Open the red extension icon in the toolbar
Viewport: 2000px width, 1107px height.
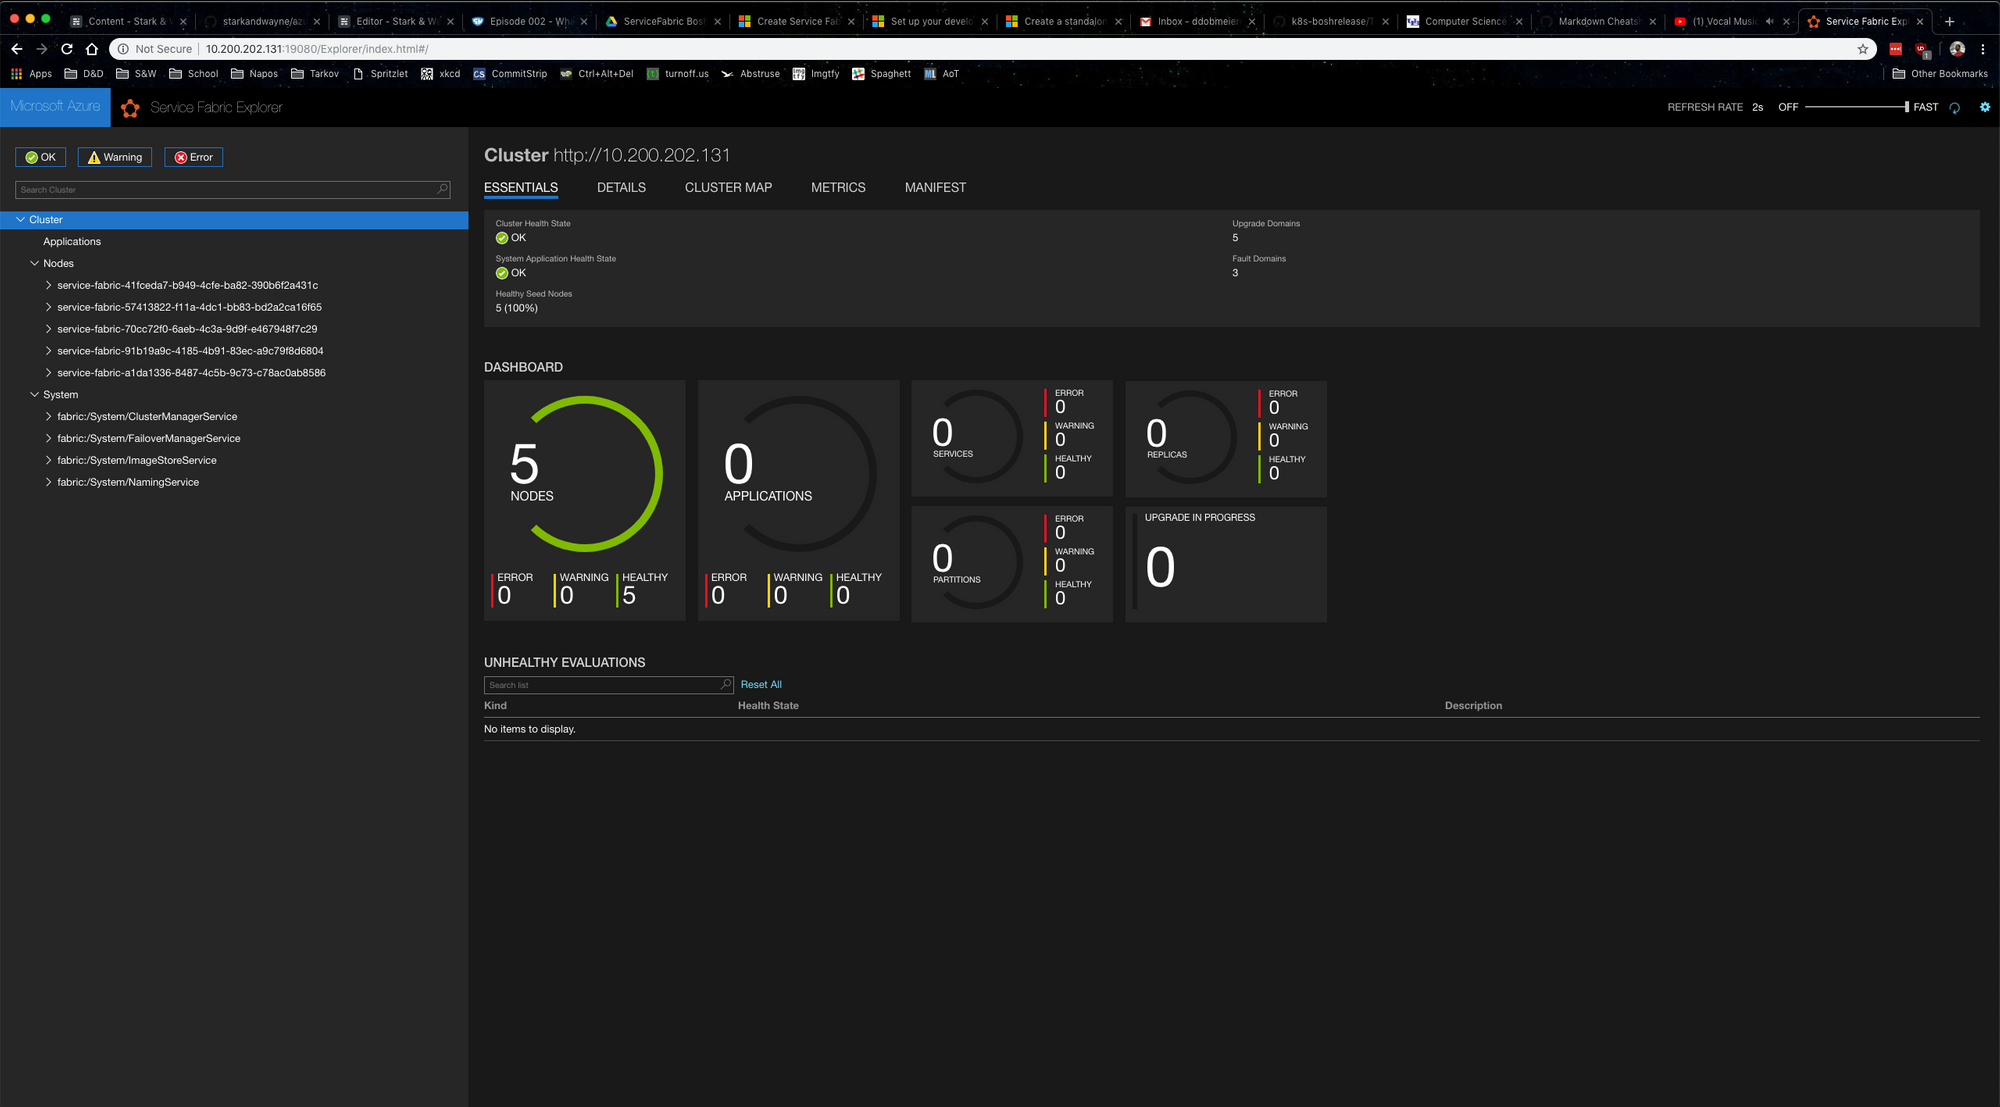[x=1896, y=49]
